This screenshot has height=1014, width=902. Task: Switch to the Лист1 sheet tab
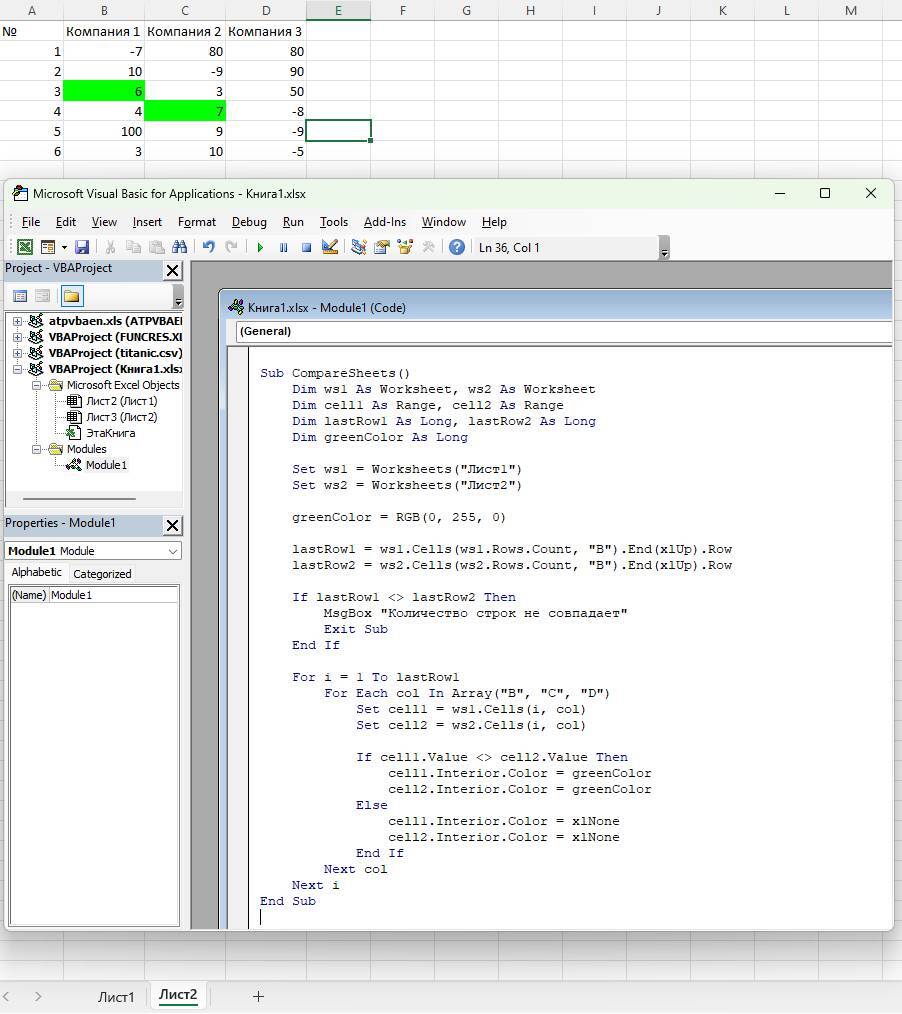pyautogui.click(x=116, y=996)
